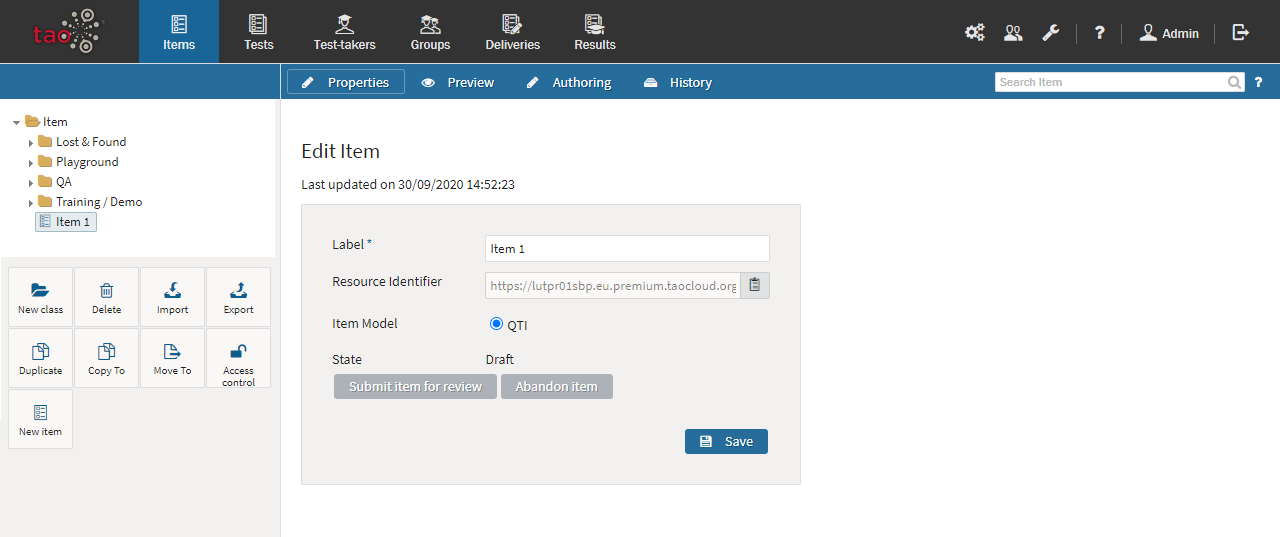Collapse the root Item folder
The width and height of the screenshot is (1280, 537).
(17, 122)
